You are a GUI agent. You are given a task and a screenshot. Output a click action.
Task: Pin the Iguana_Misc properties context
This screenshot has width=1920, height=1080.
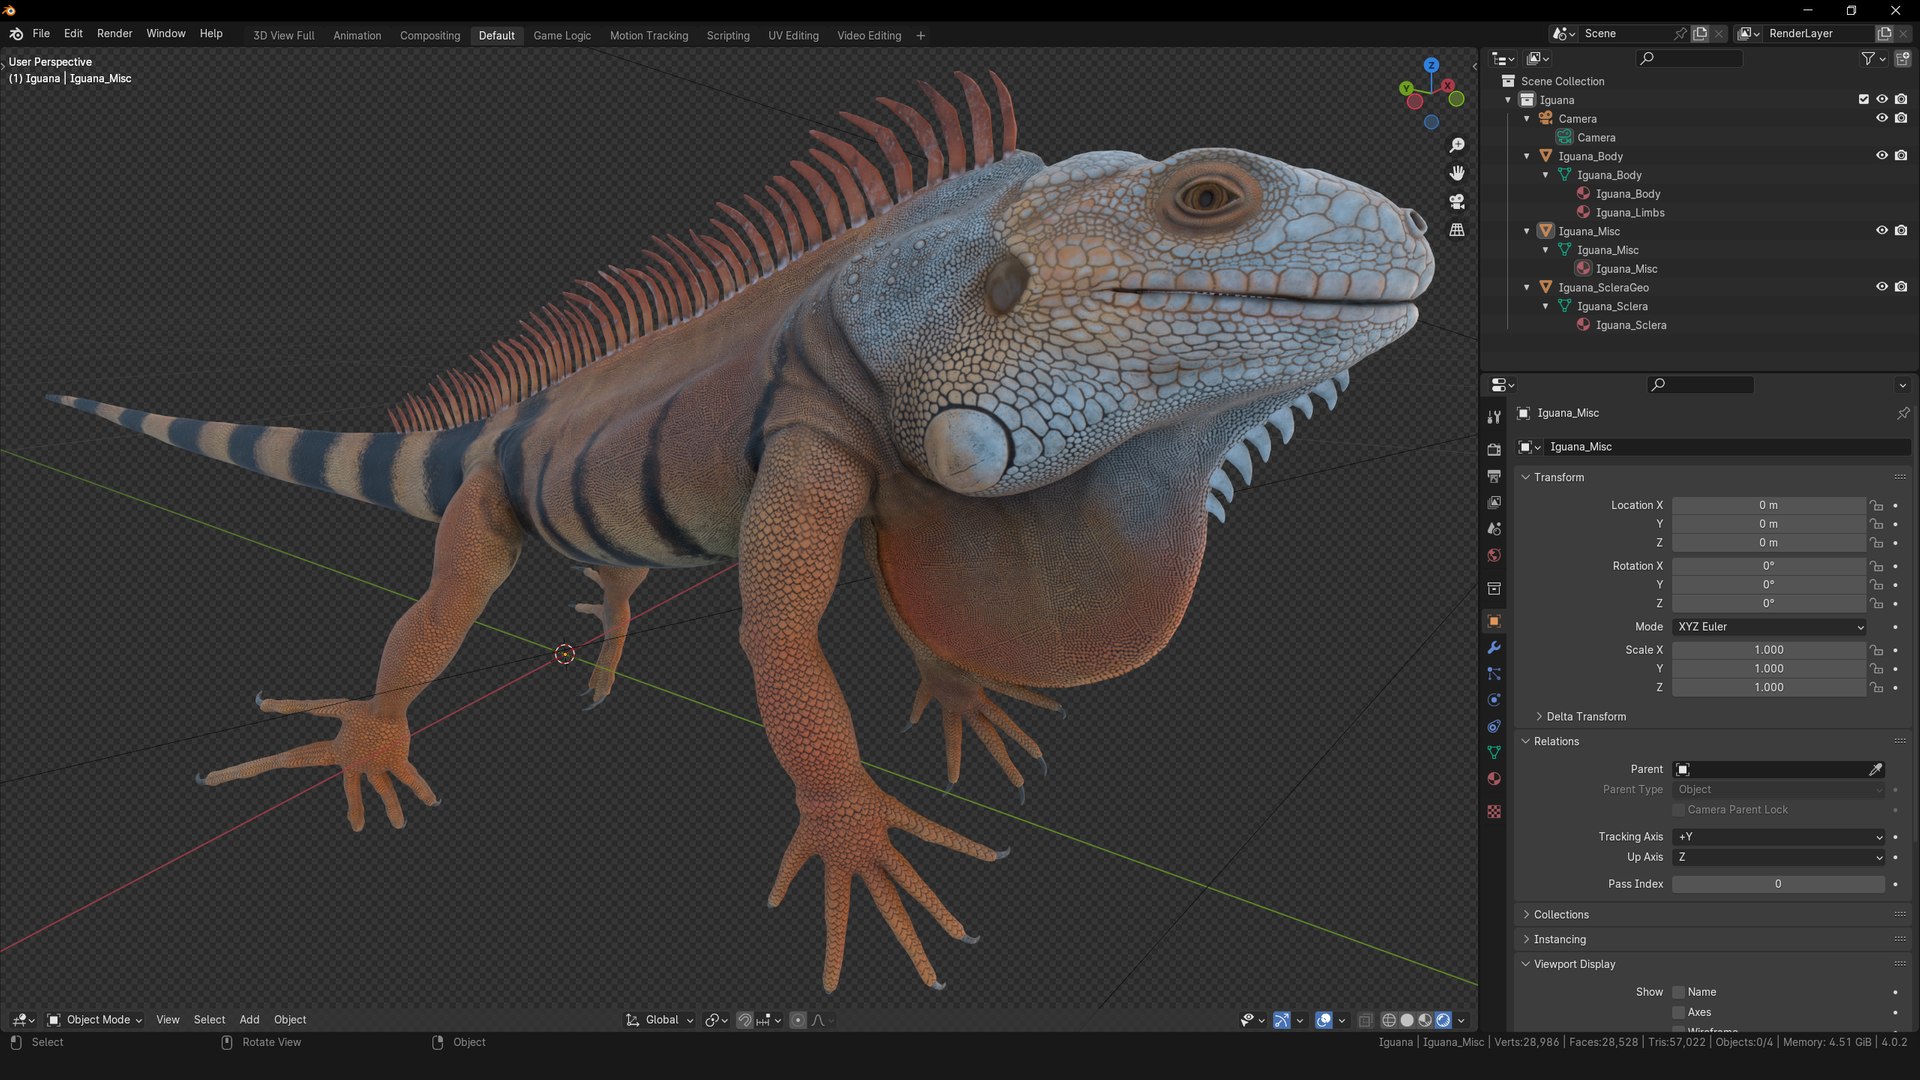1903,413
